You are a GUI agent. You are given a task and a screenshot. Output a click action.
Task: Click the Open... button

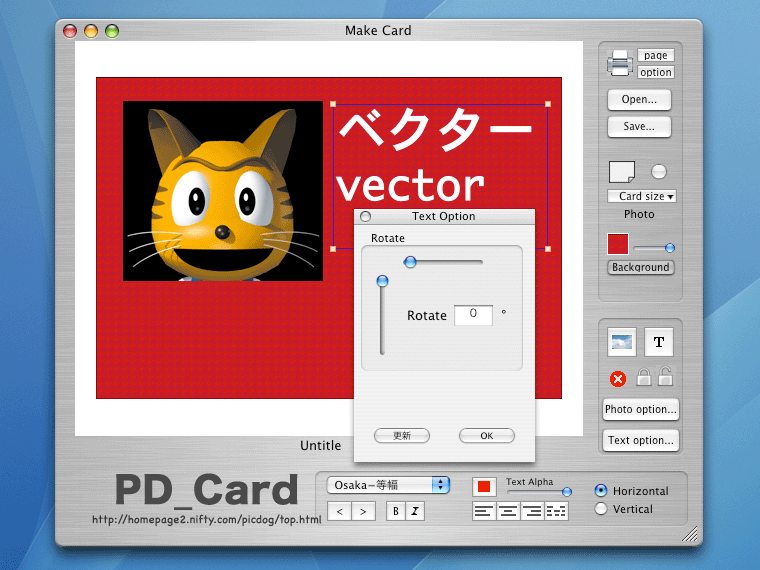click(x=639, y=99)
